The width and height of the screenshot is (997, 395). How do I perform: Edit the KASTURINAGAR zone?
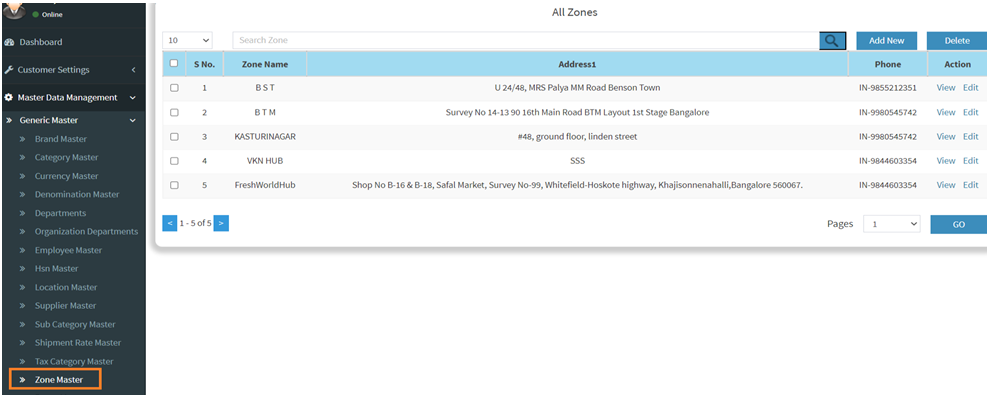[970, 136]
